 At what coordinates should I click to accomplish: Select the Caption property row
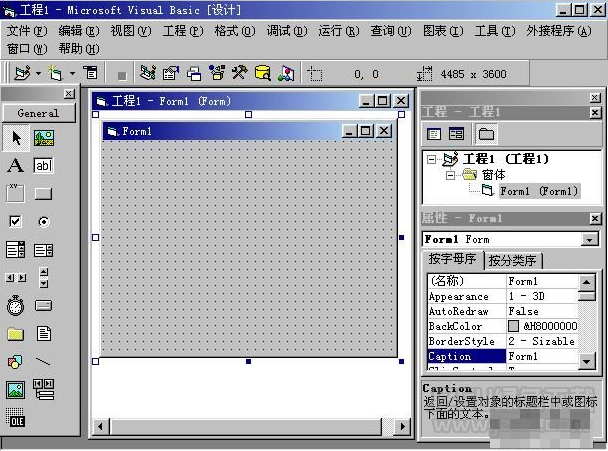point(503,356)
